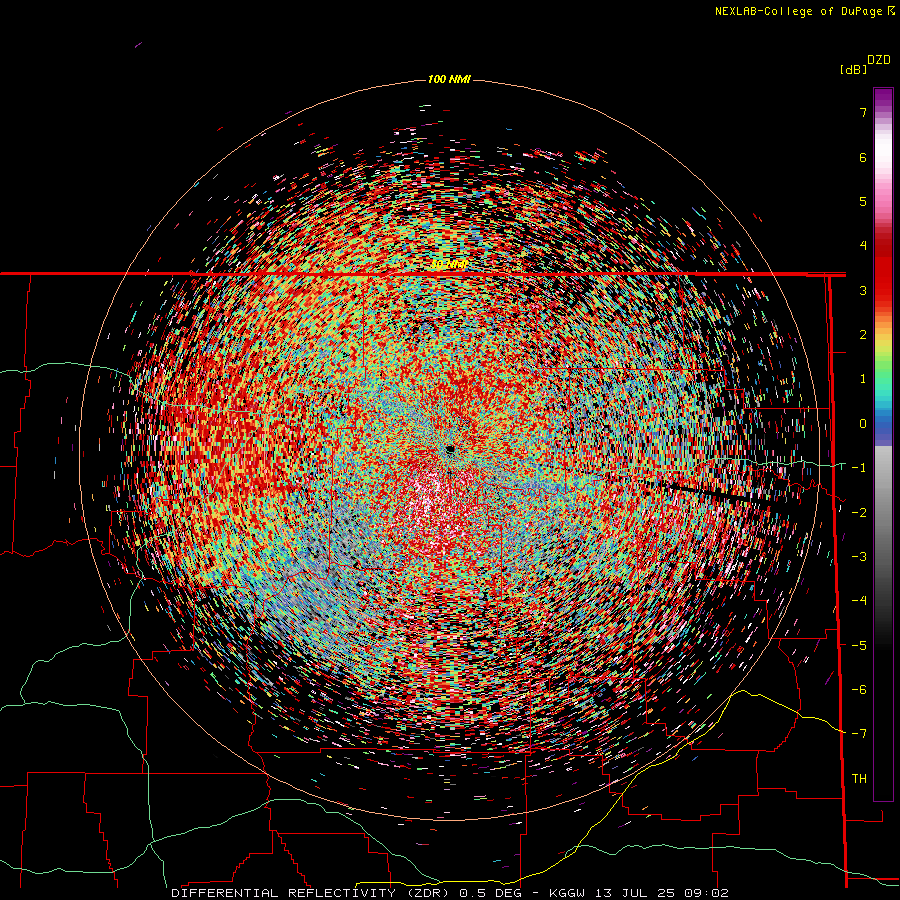Image resolution: width=900 pixels, height=900 pixels.
Task: Click the [dB] units label
Action: [x=853, y=69]
